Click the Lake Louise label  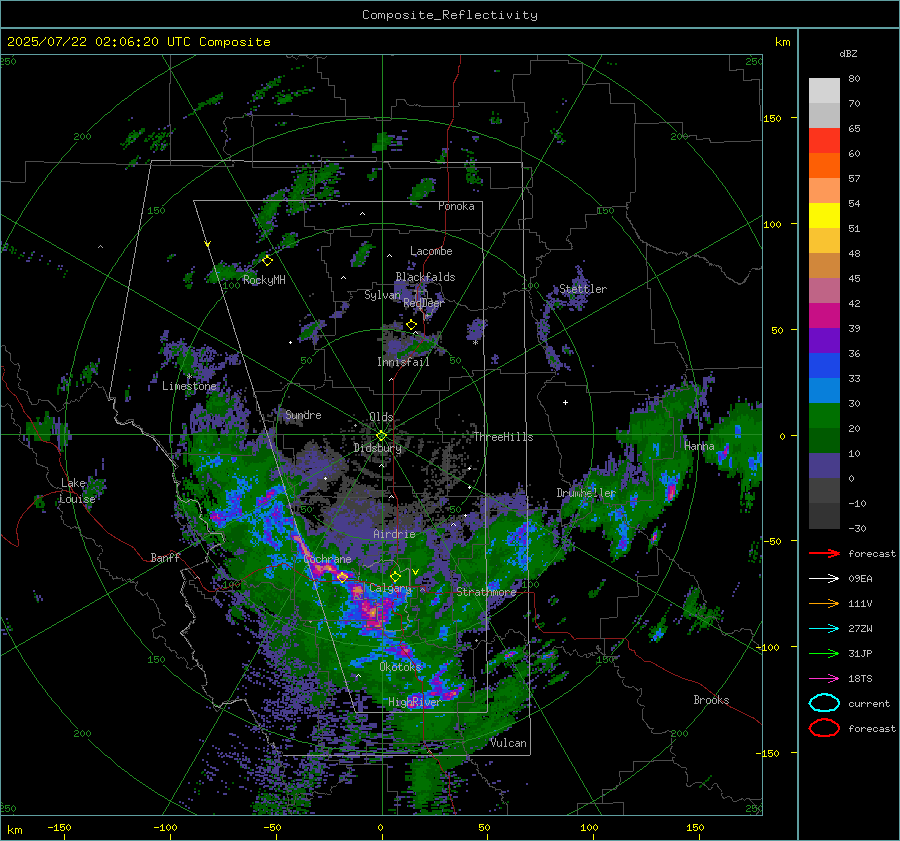click(77, 491)
